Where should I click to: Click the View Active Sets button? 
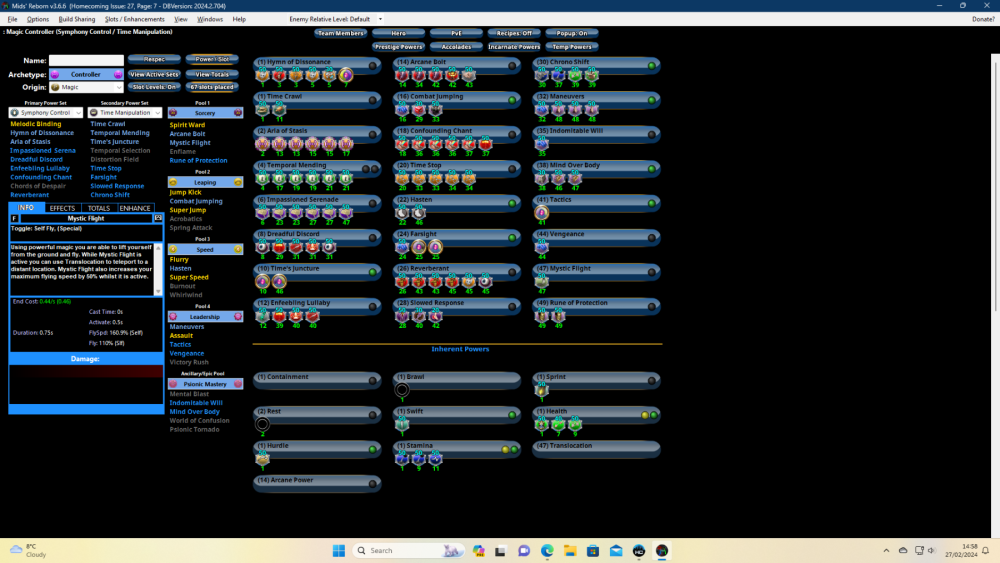pyautogui.click(x=154, y=74)
